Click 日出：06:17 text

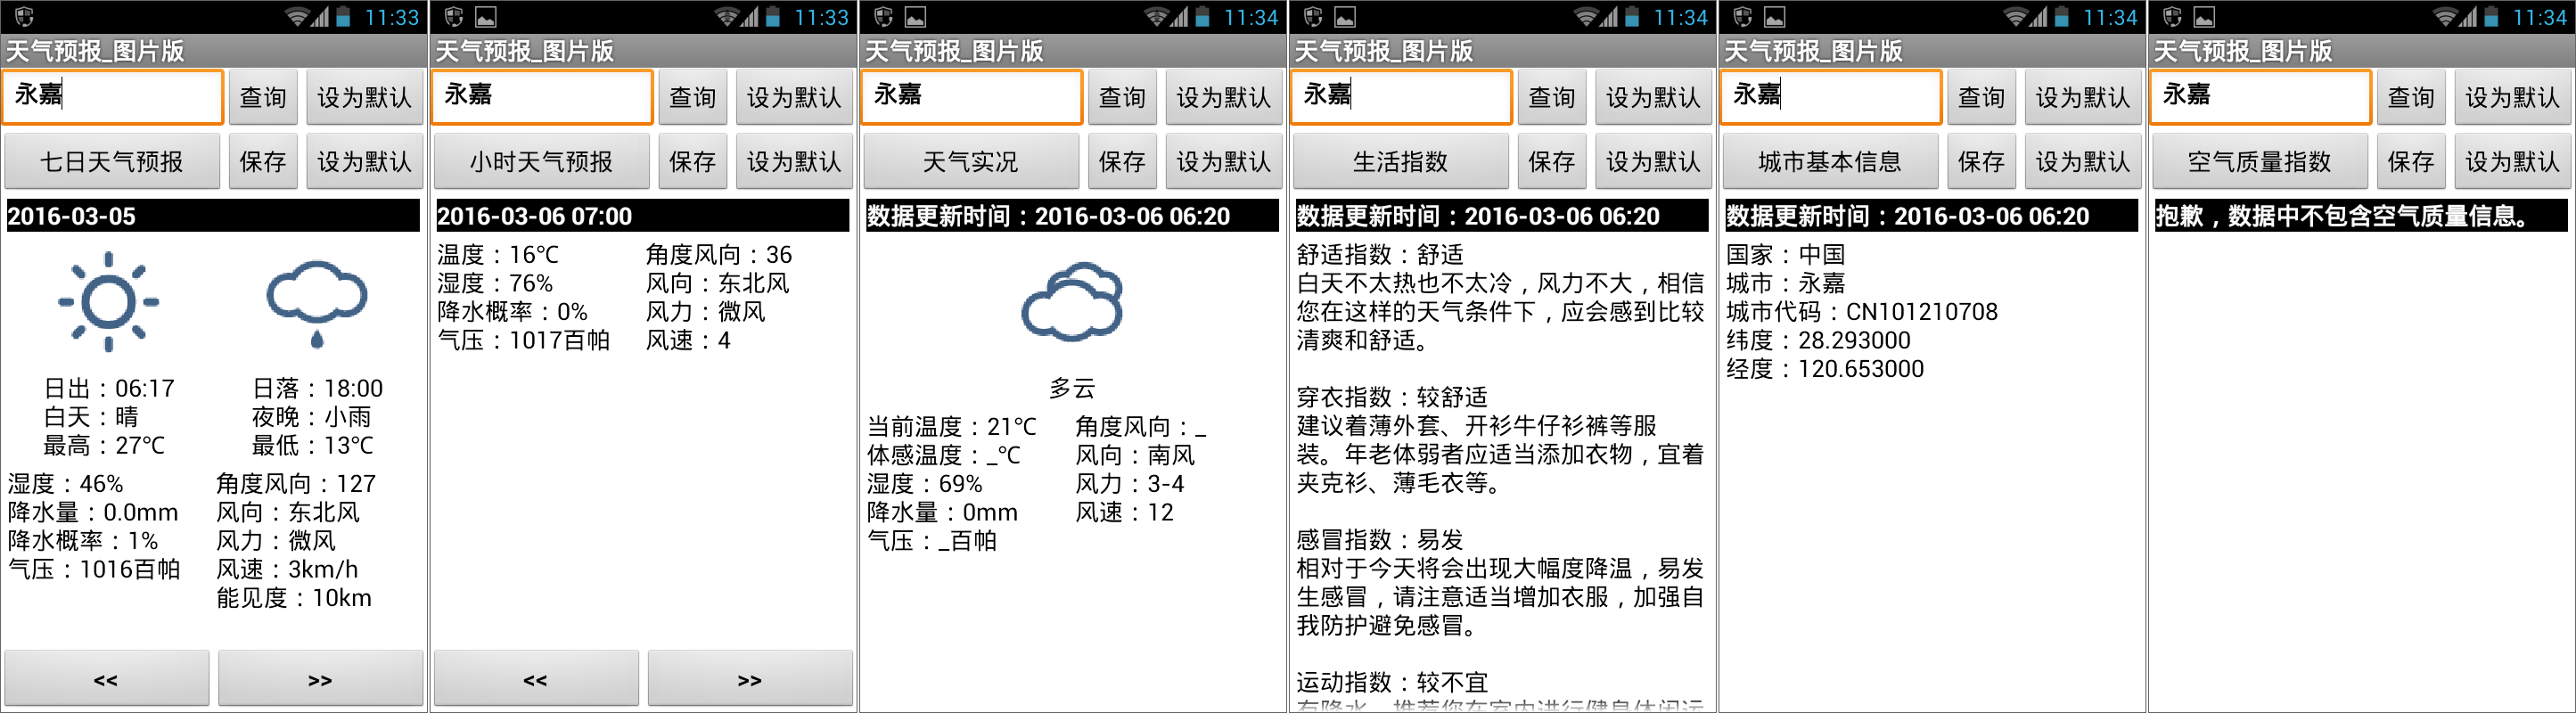point(109,388)
